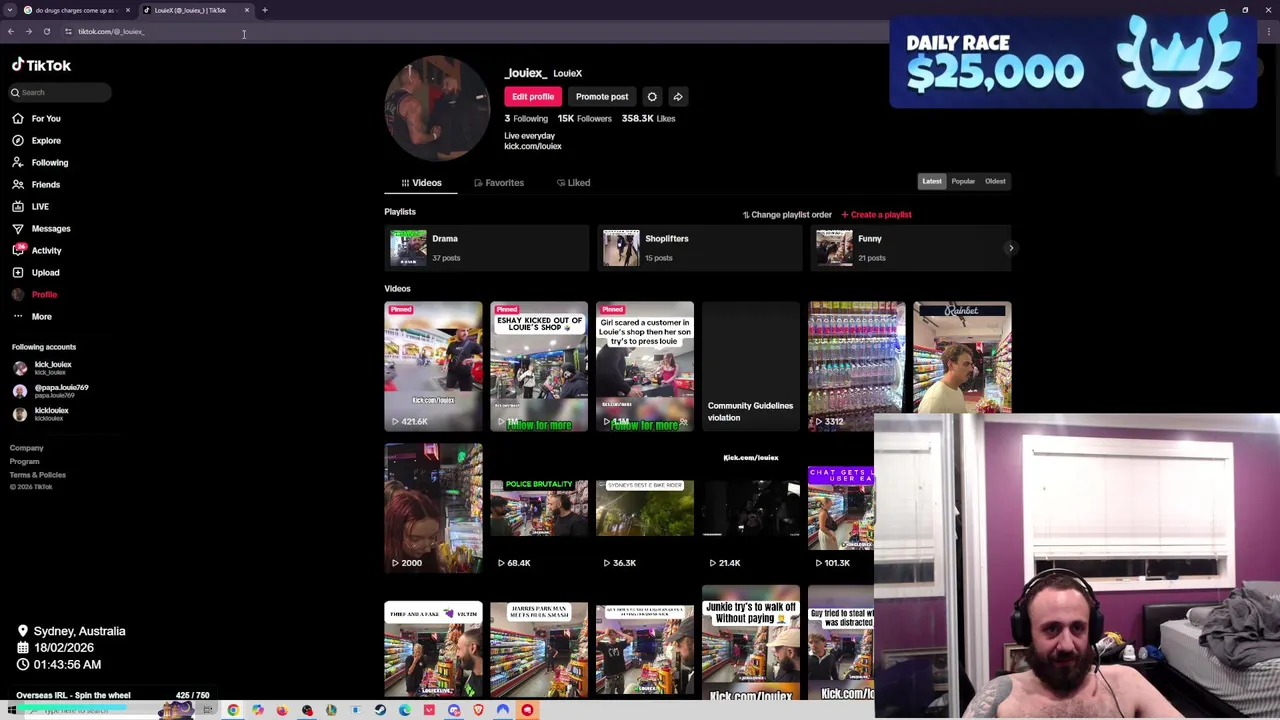The image size is (1280, 720).
Task: Open profile settings gear icon
Action: (652, 97)
